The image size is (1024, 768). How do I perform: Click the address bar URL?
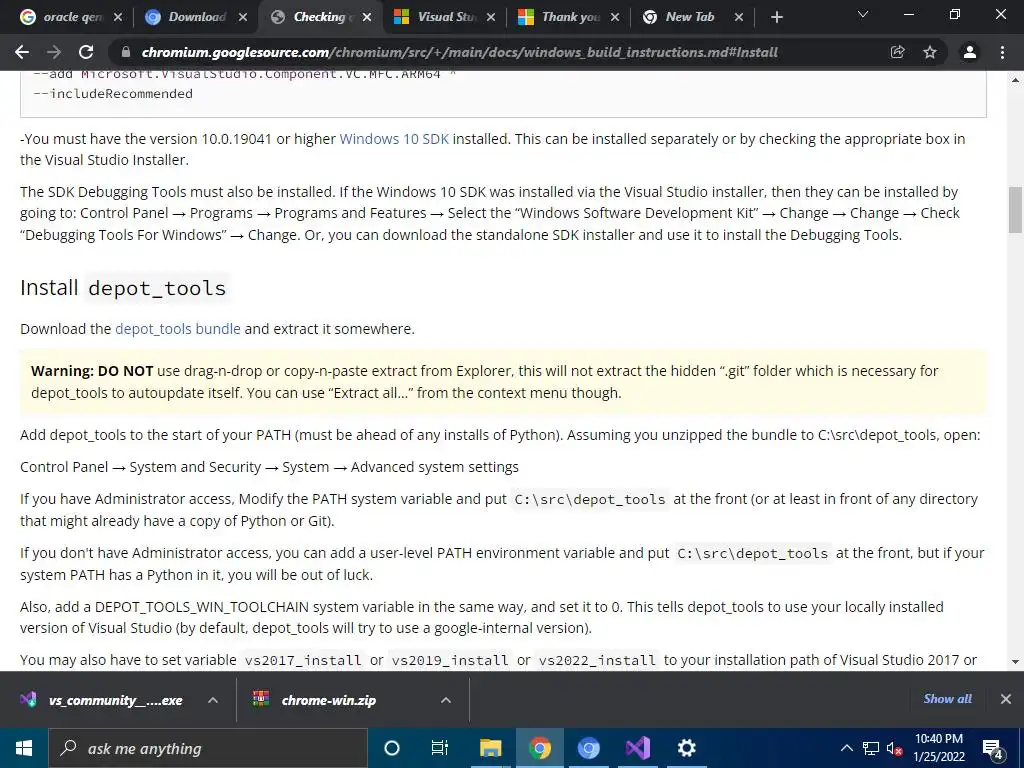(x=460, y=52)
